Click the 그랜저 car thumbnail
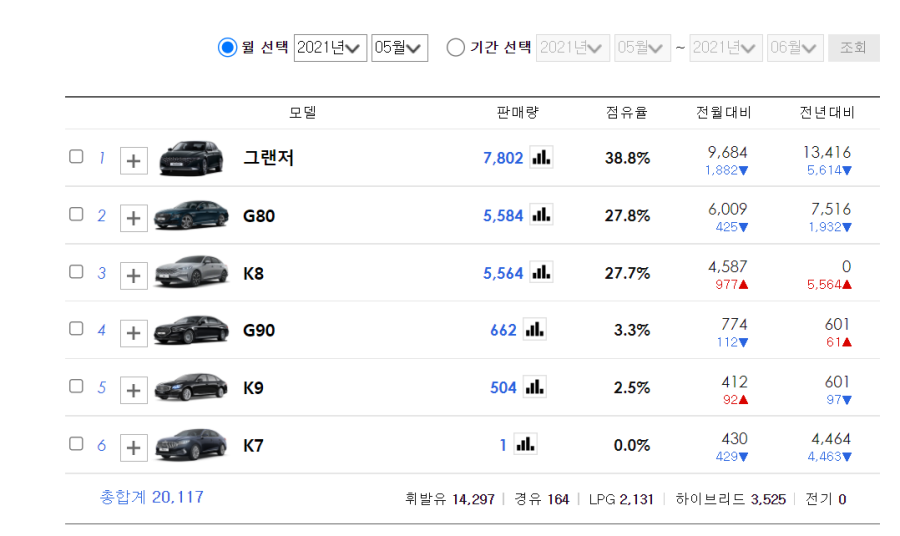Image resolution: width=900 pixels, height=536 pixels. point(191,158)
